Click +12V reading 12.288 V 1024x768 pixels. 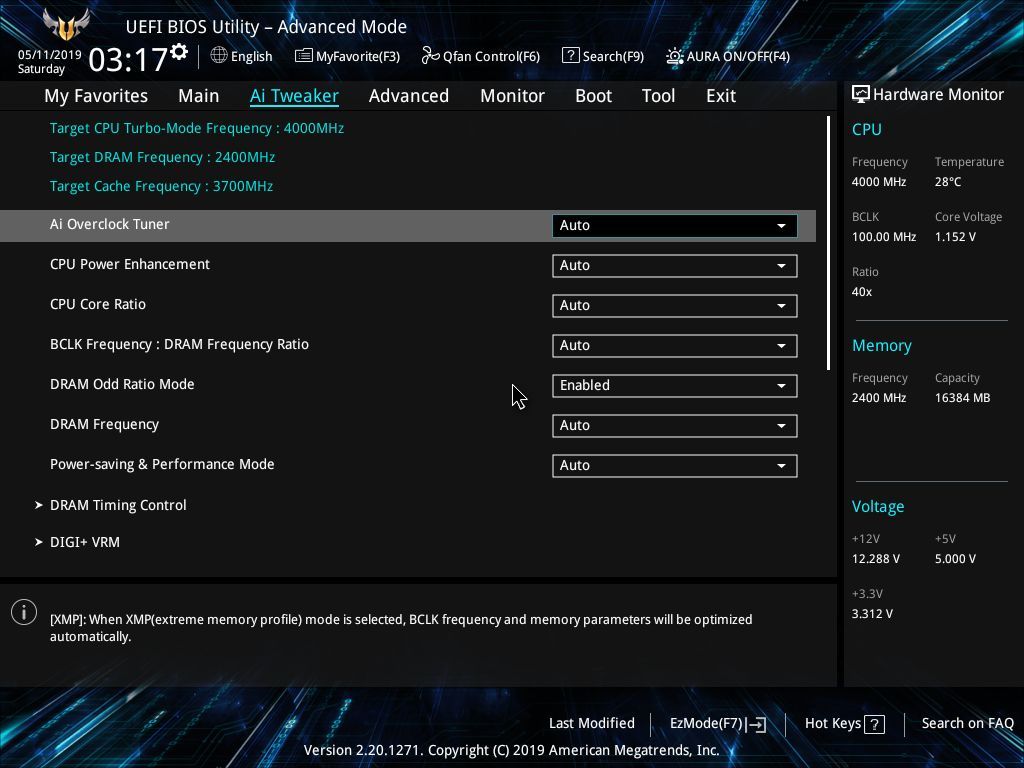876,559
